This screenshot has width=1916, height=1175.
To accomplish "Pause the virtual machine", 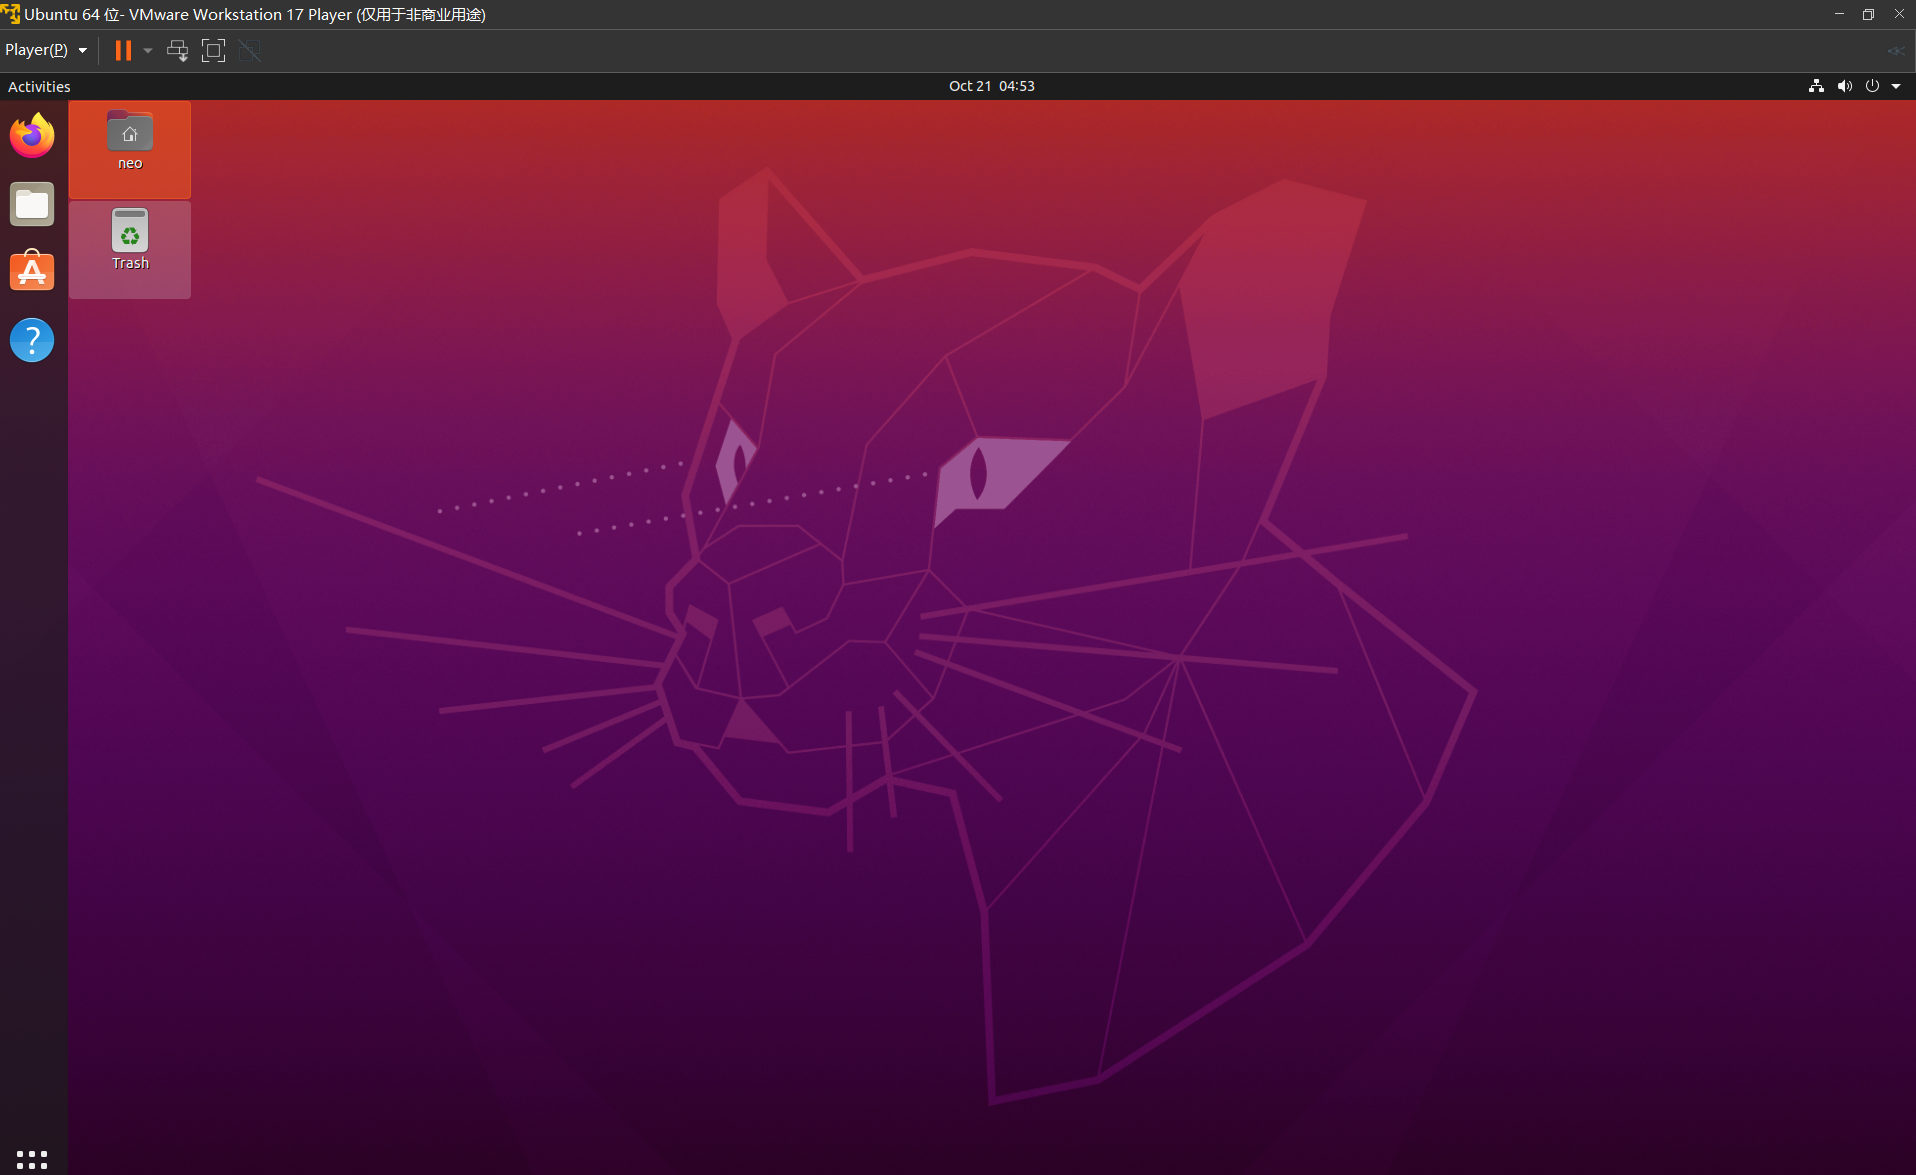I will pos(123,51).
